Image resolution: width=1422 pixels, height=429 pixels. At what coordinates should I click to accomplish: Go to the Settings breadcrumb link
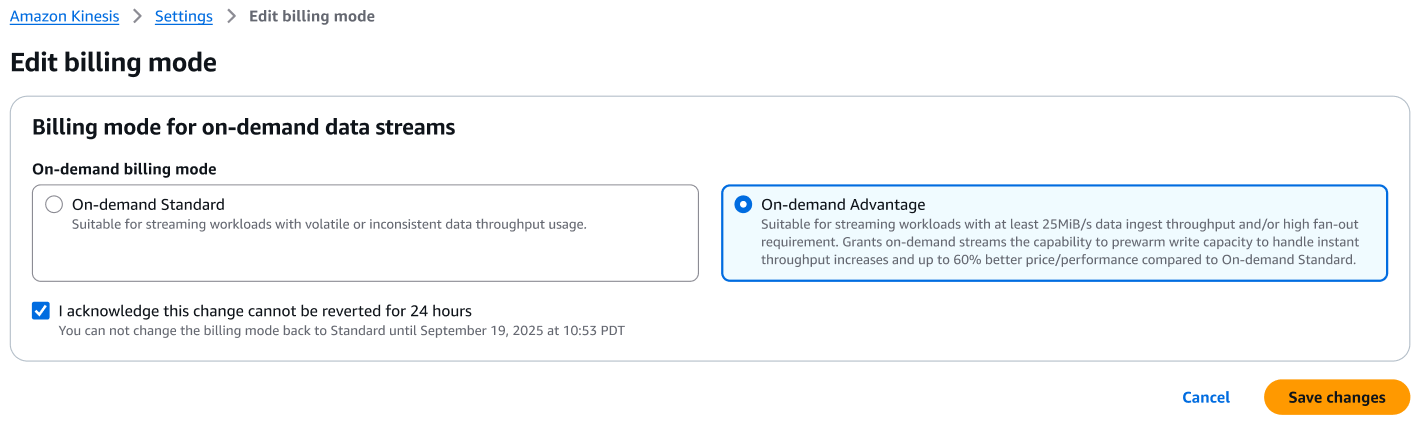(183, 17)
